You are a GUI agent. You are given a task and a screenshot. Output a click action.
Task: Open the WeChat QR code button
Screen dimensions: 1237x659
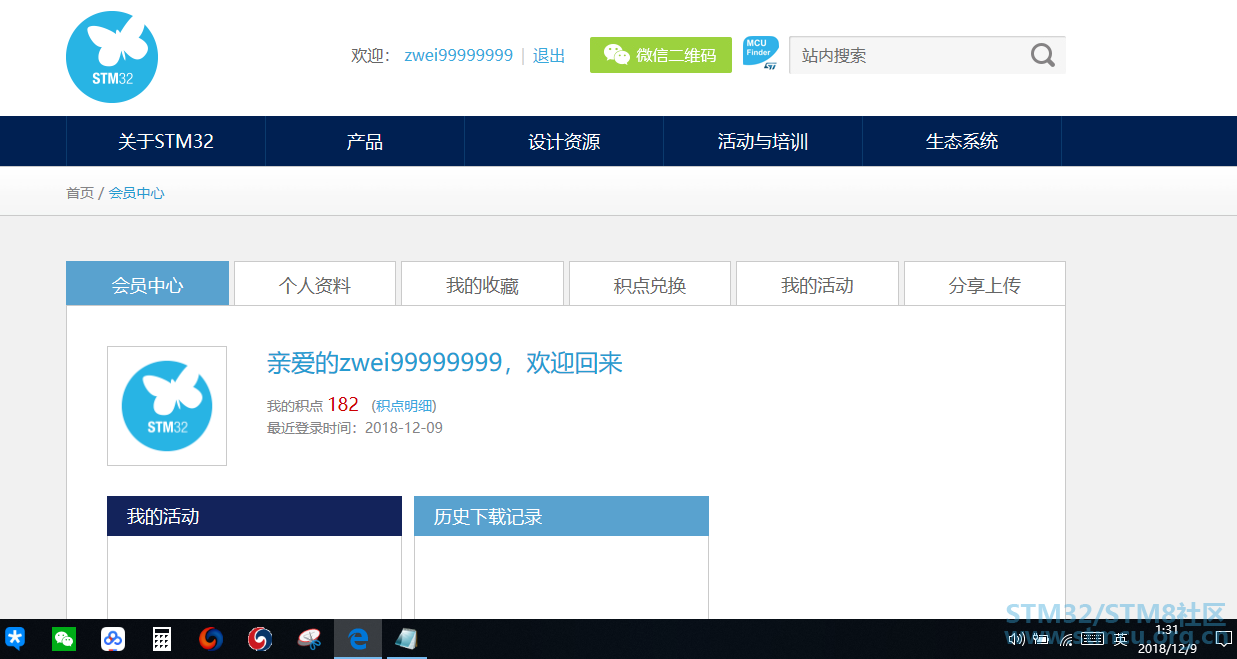click(x=661, y=55)
